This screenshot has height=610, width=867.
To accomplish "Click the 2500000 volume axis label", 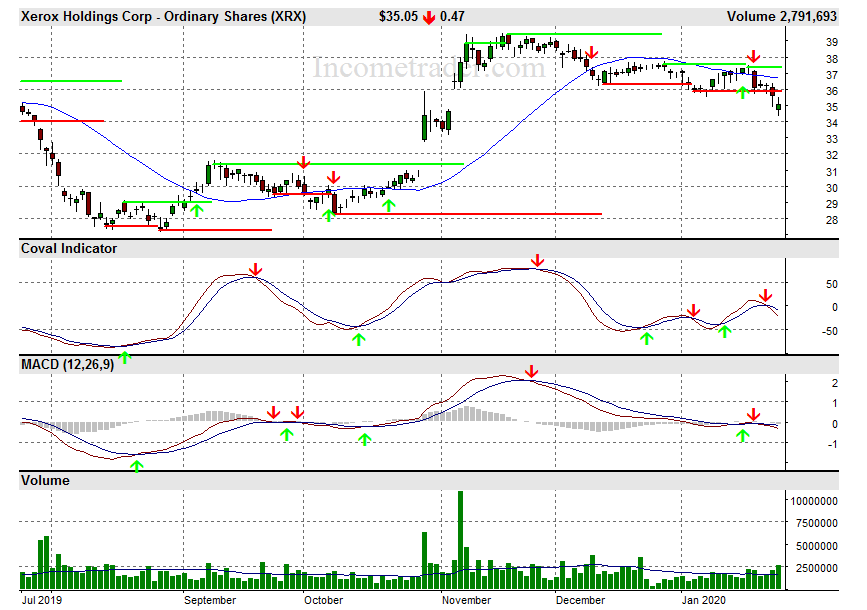I will click(x=817, y=568).
